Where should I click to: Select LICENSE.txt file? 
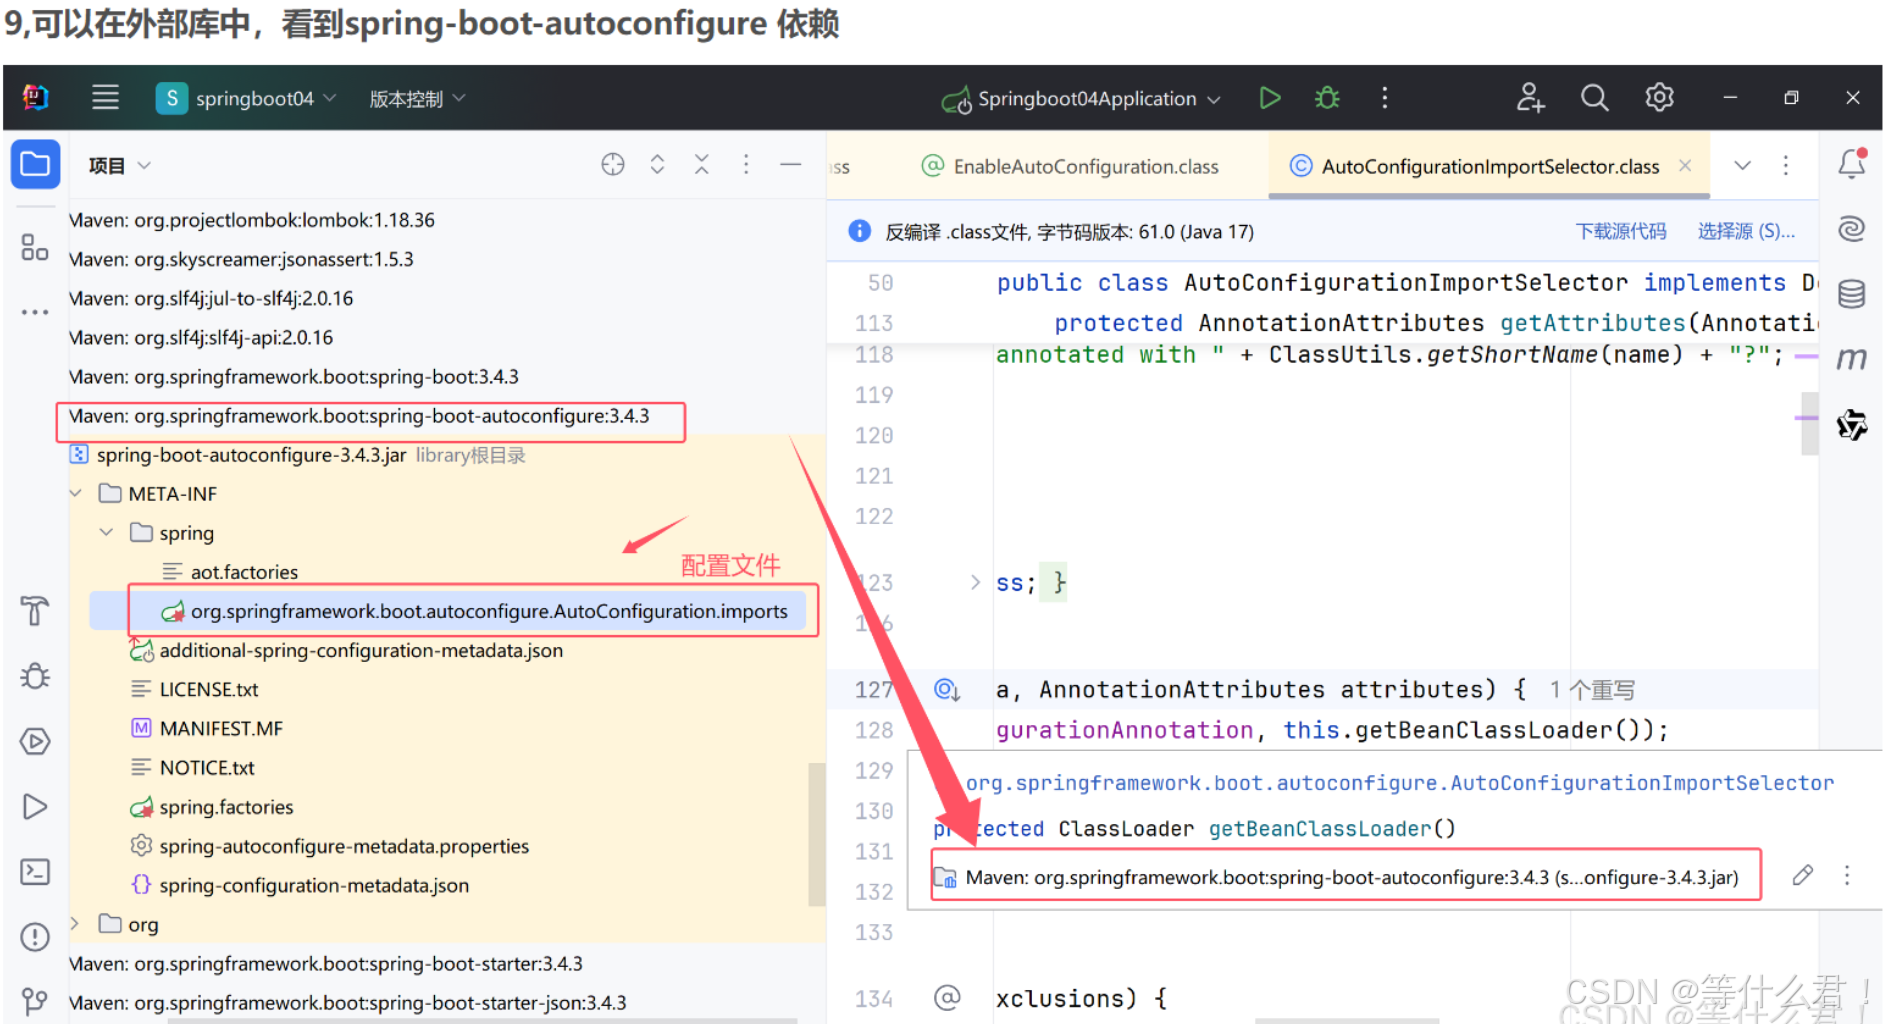tap(208, 690)
